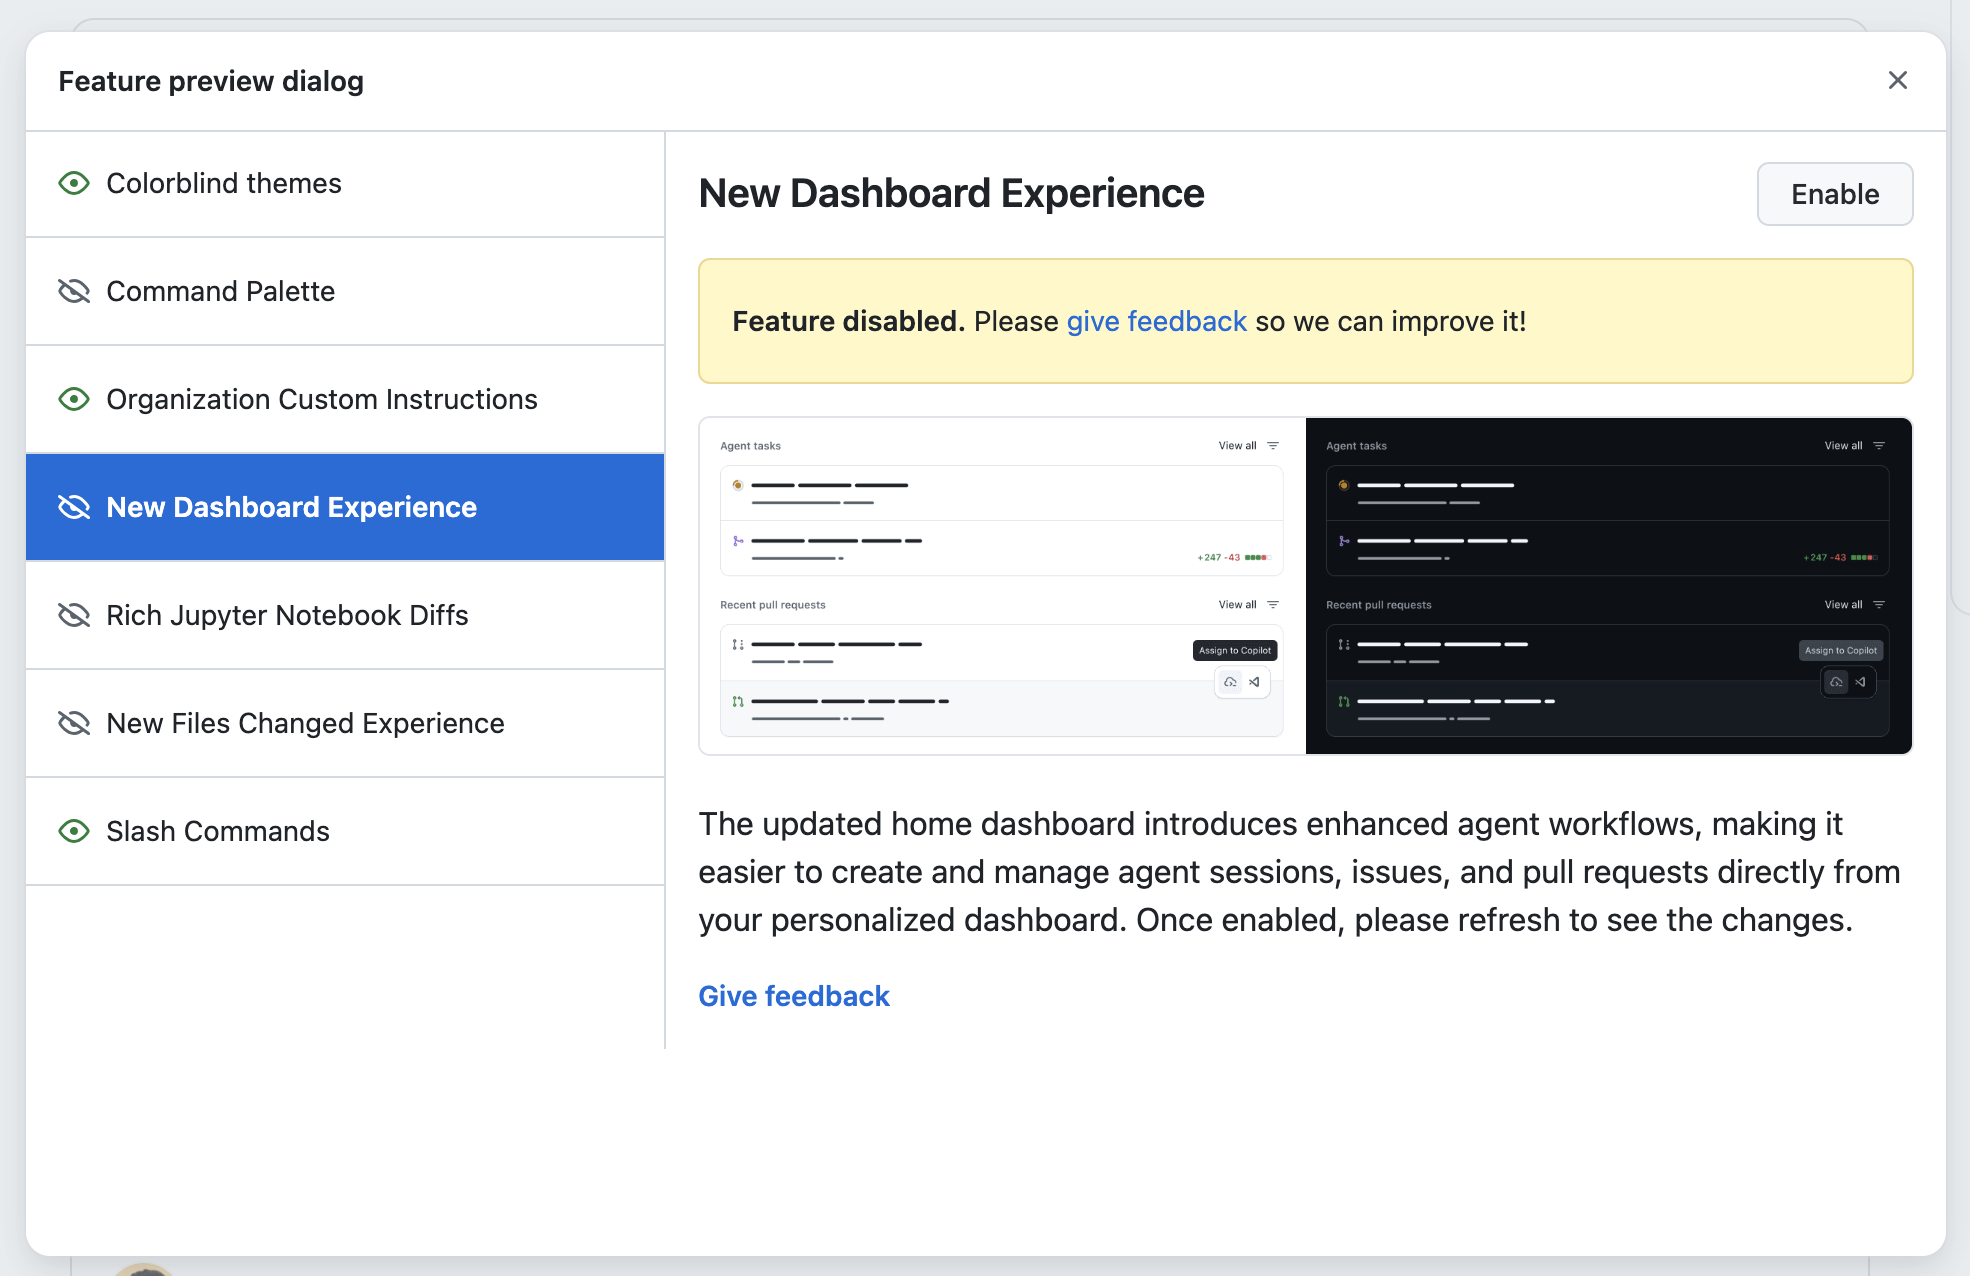Click the crossed-eye icon beside New Dashboard Experience
1970x1276 pixels.
tap(74, 507)
